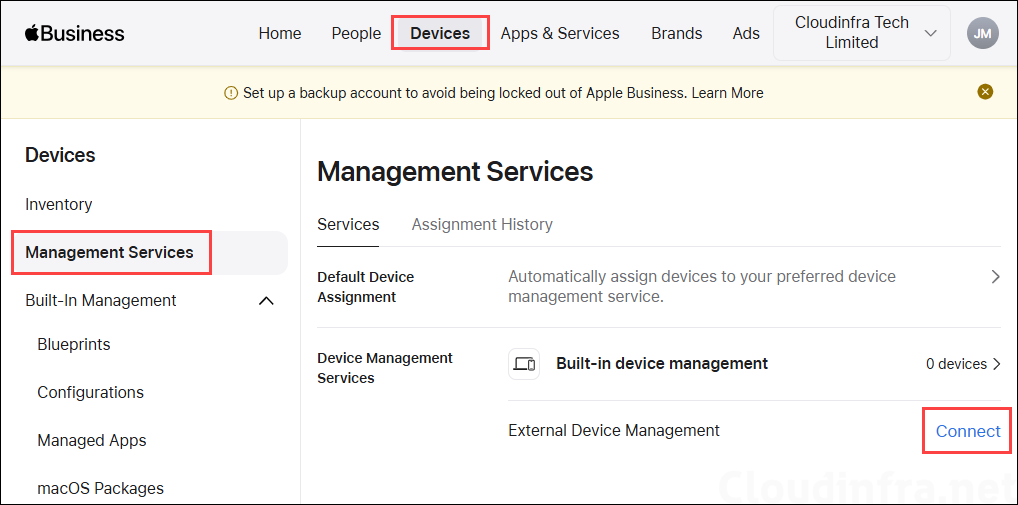The image size is (1018, 505).
Task: Click the Default Device Assignment label
Action: click(366, 287)
